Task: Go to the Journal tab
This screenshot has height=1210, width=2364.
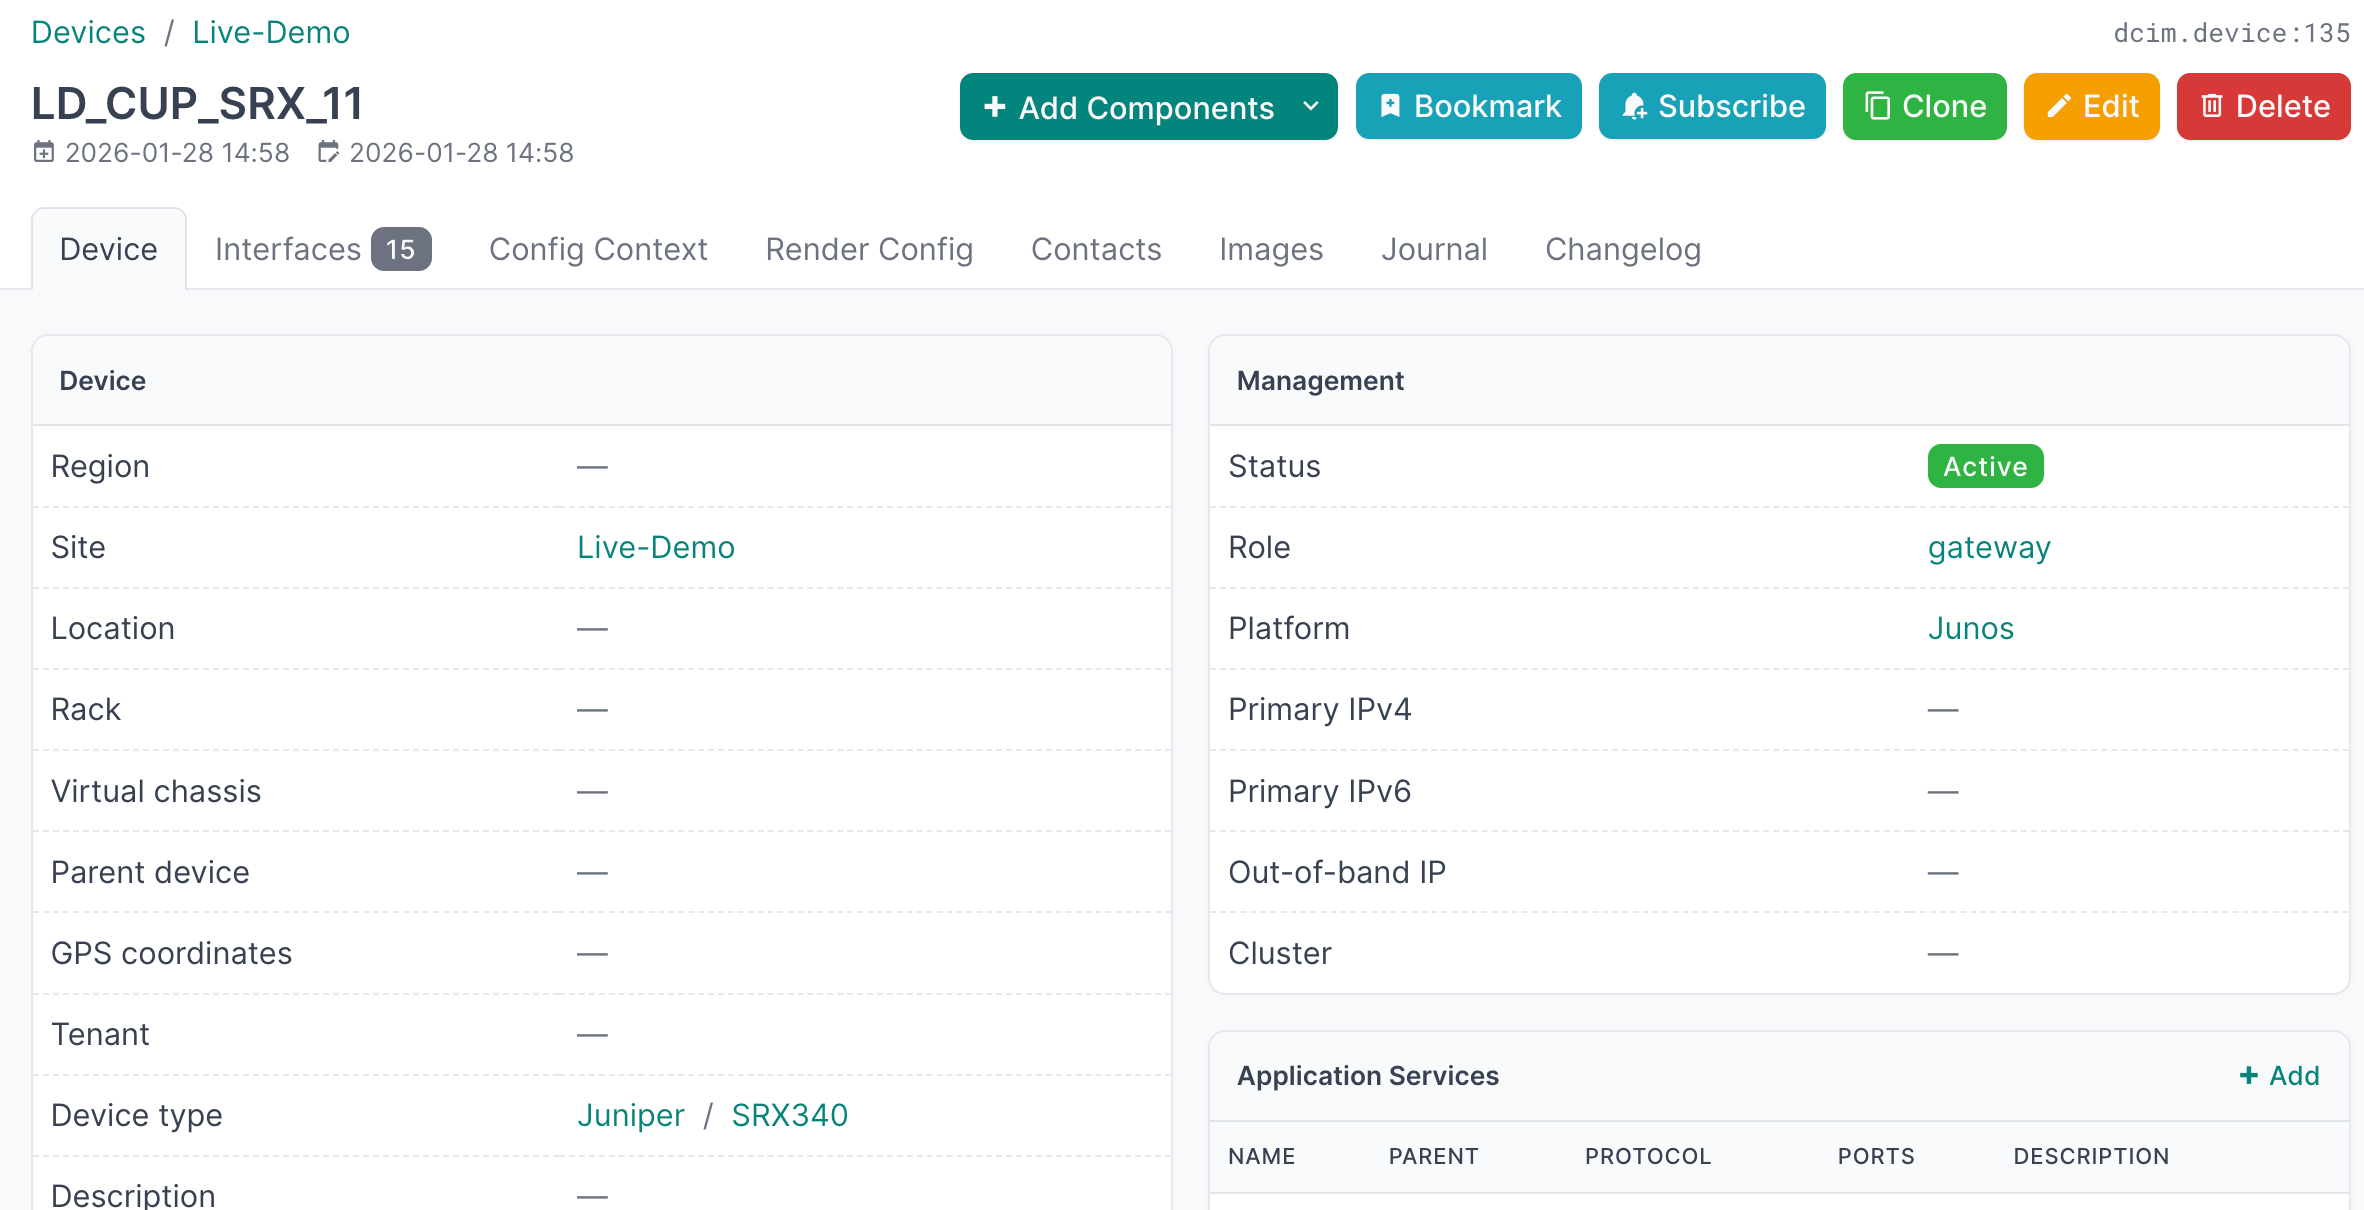Action: (1434, 249)
